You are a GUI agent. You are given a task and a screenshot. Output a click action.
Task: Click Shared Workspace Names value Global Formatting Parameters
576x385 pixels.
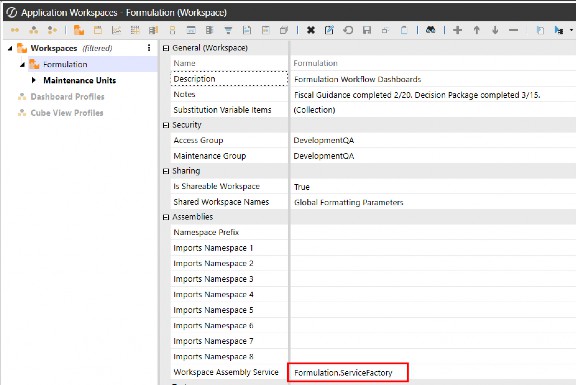433,202
